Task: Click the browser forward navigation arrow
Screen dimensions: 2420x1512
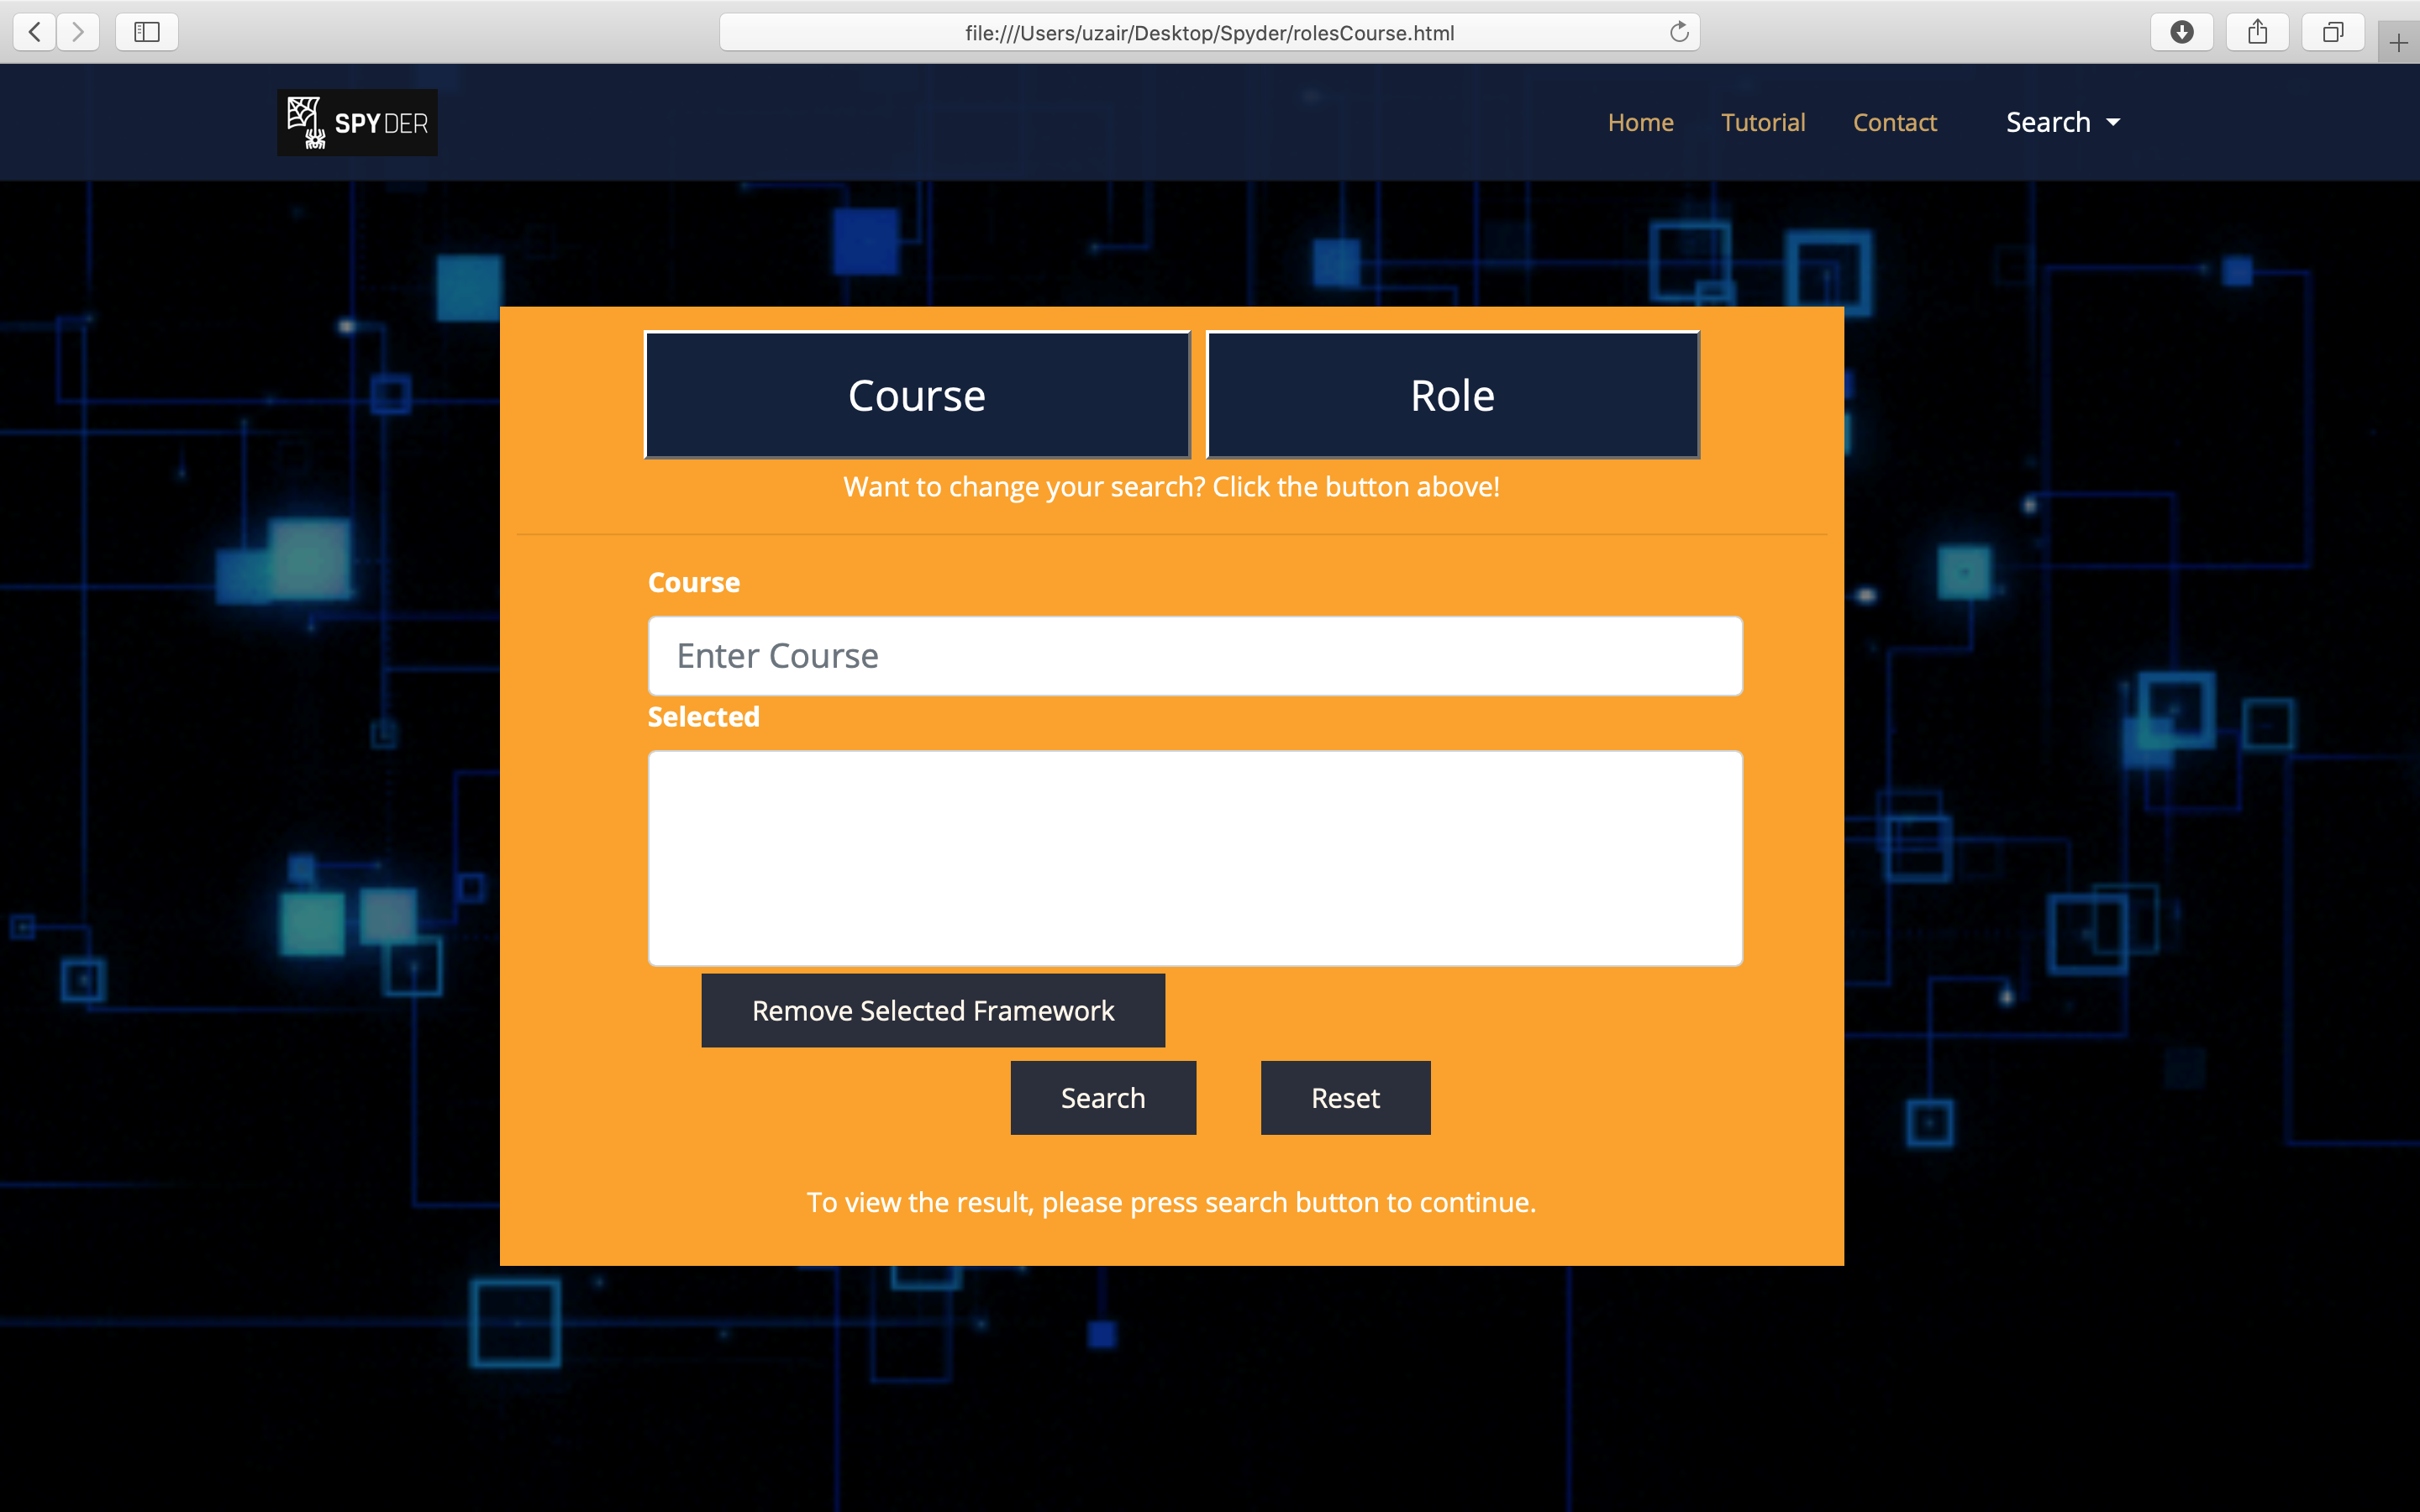Action: click(x=78, y=31)
